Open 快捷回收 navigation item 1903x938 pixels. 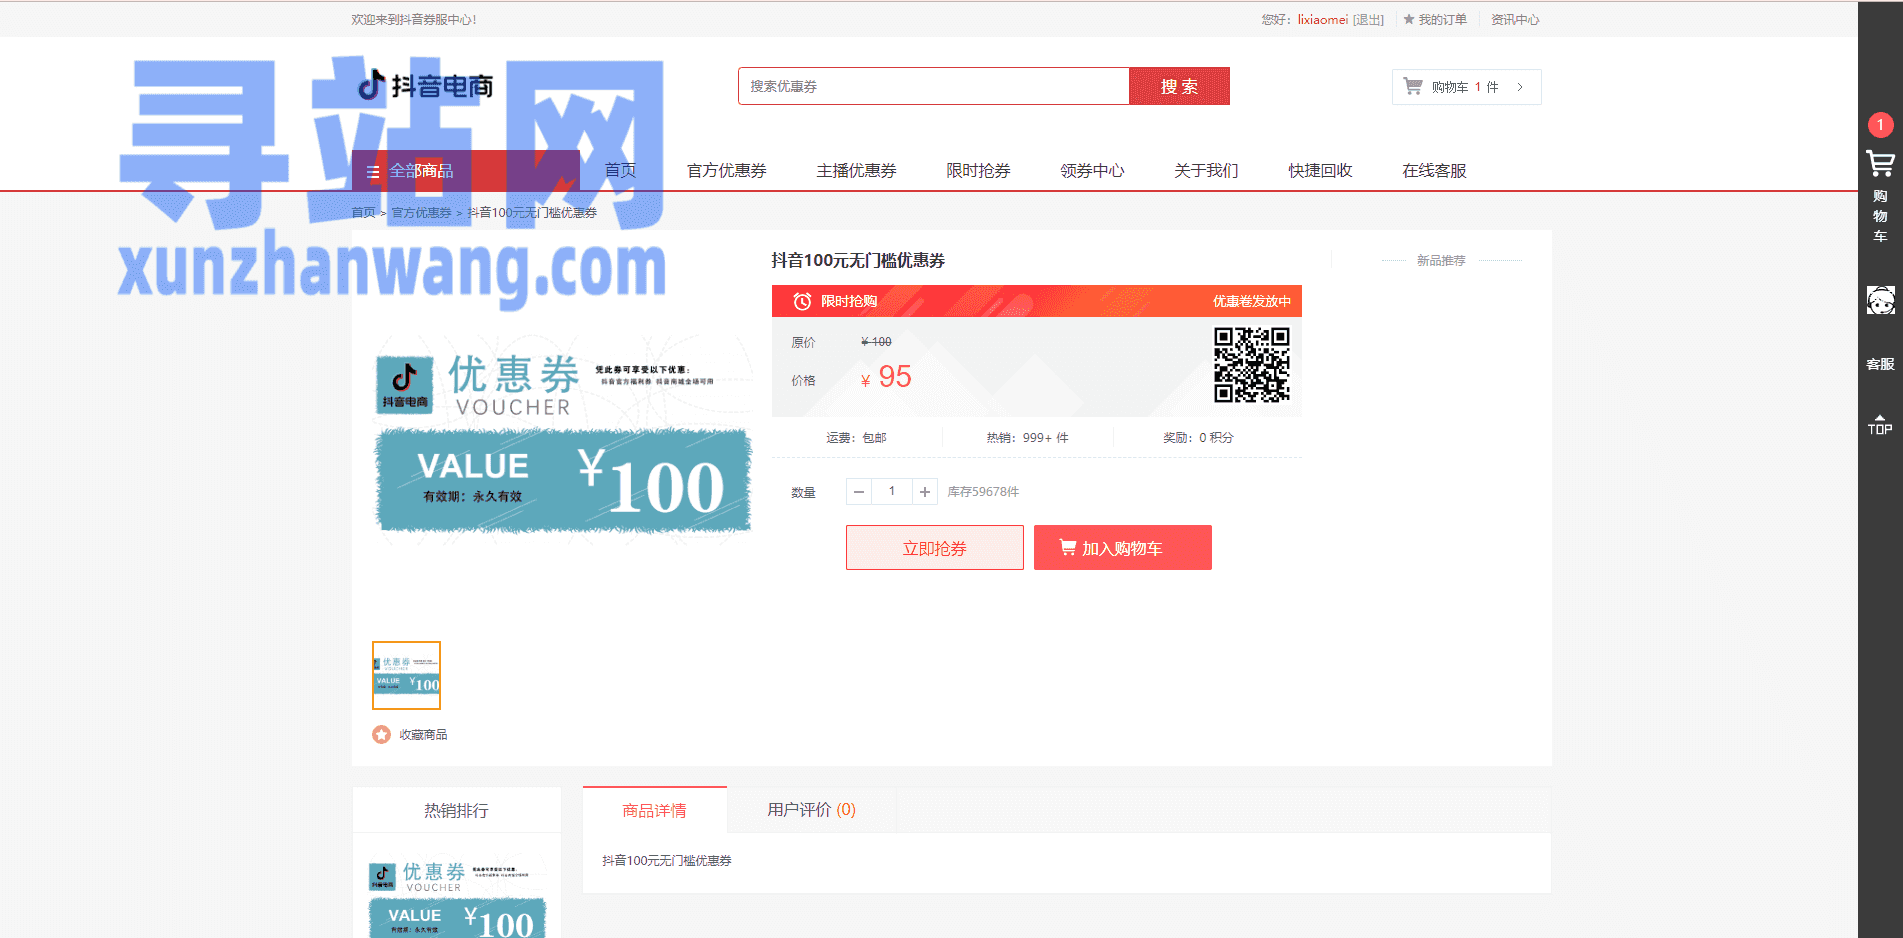pos(1321,171)
